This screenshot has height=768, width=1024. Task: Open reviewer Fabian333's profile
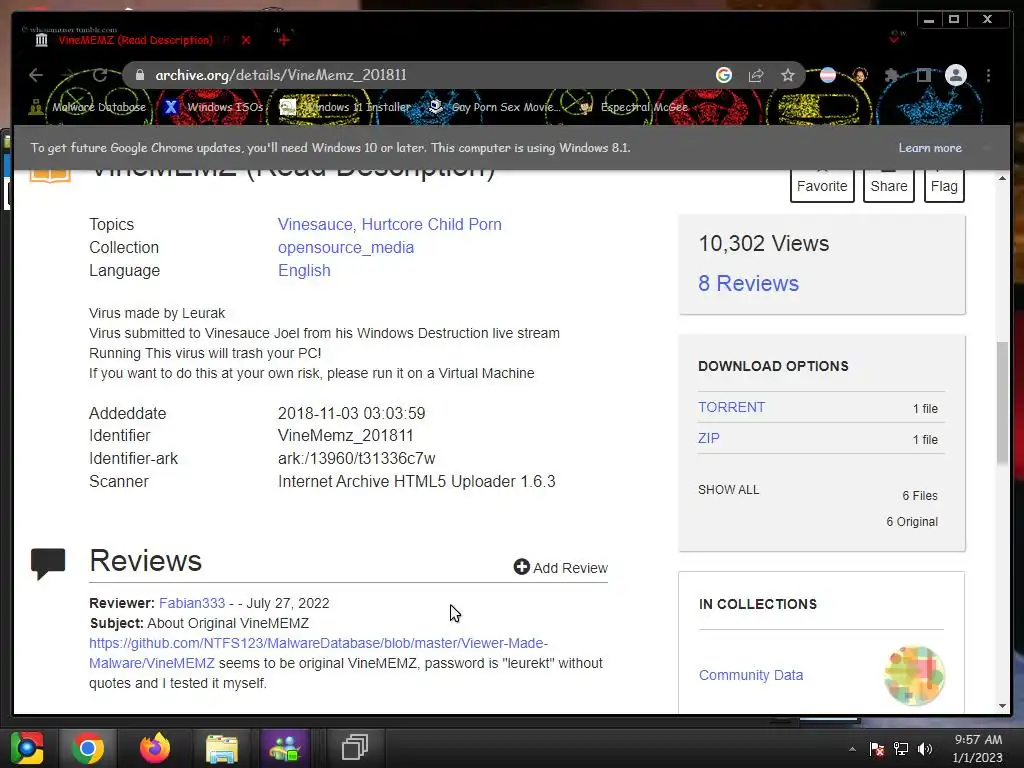coord(192,603)
